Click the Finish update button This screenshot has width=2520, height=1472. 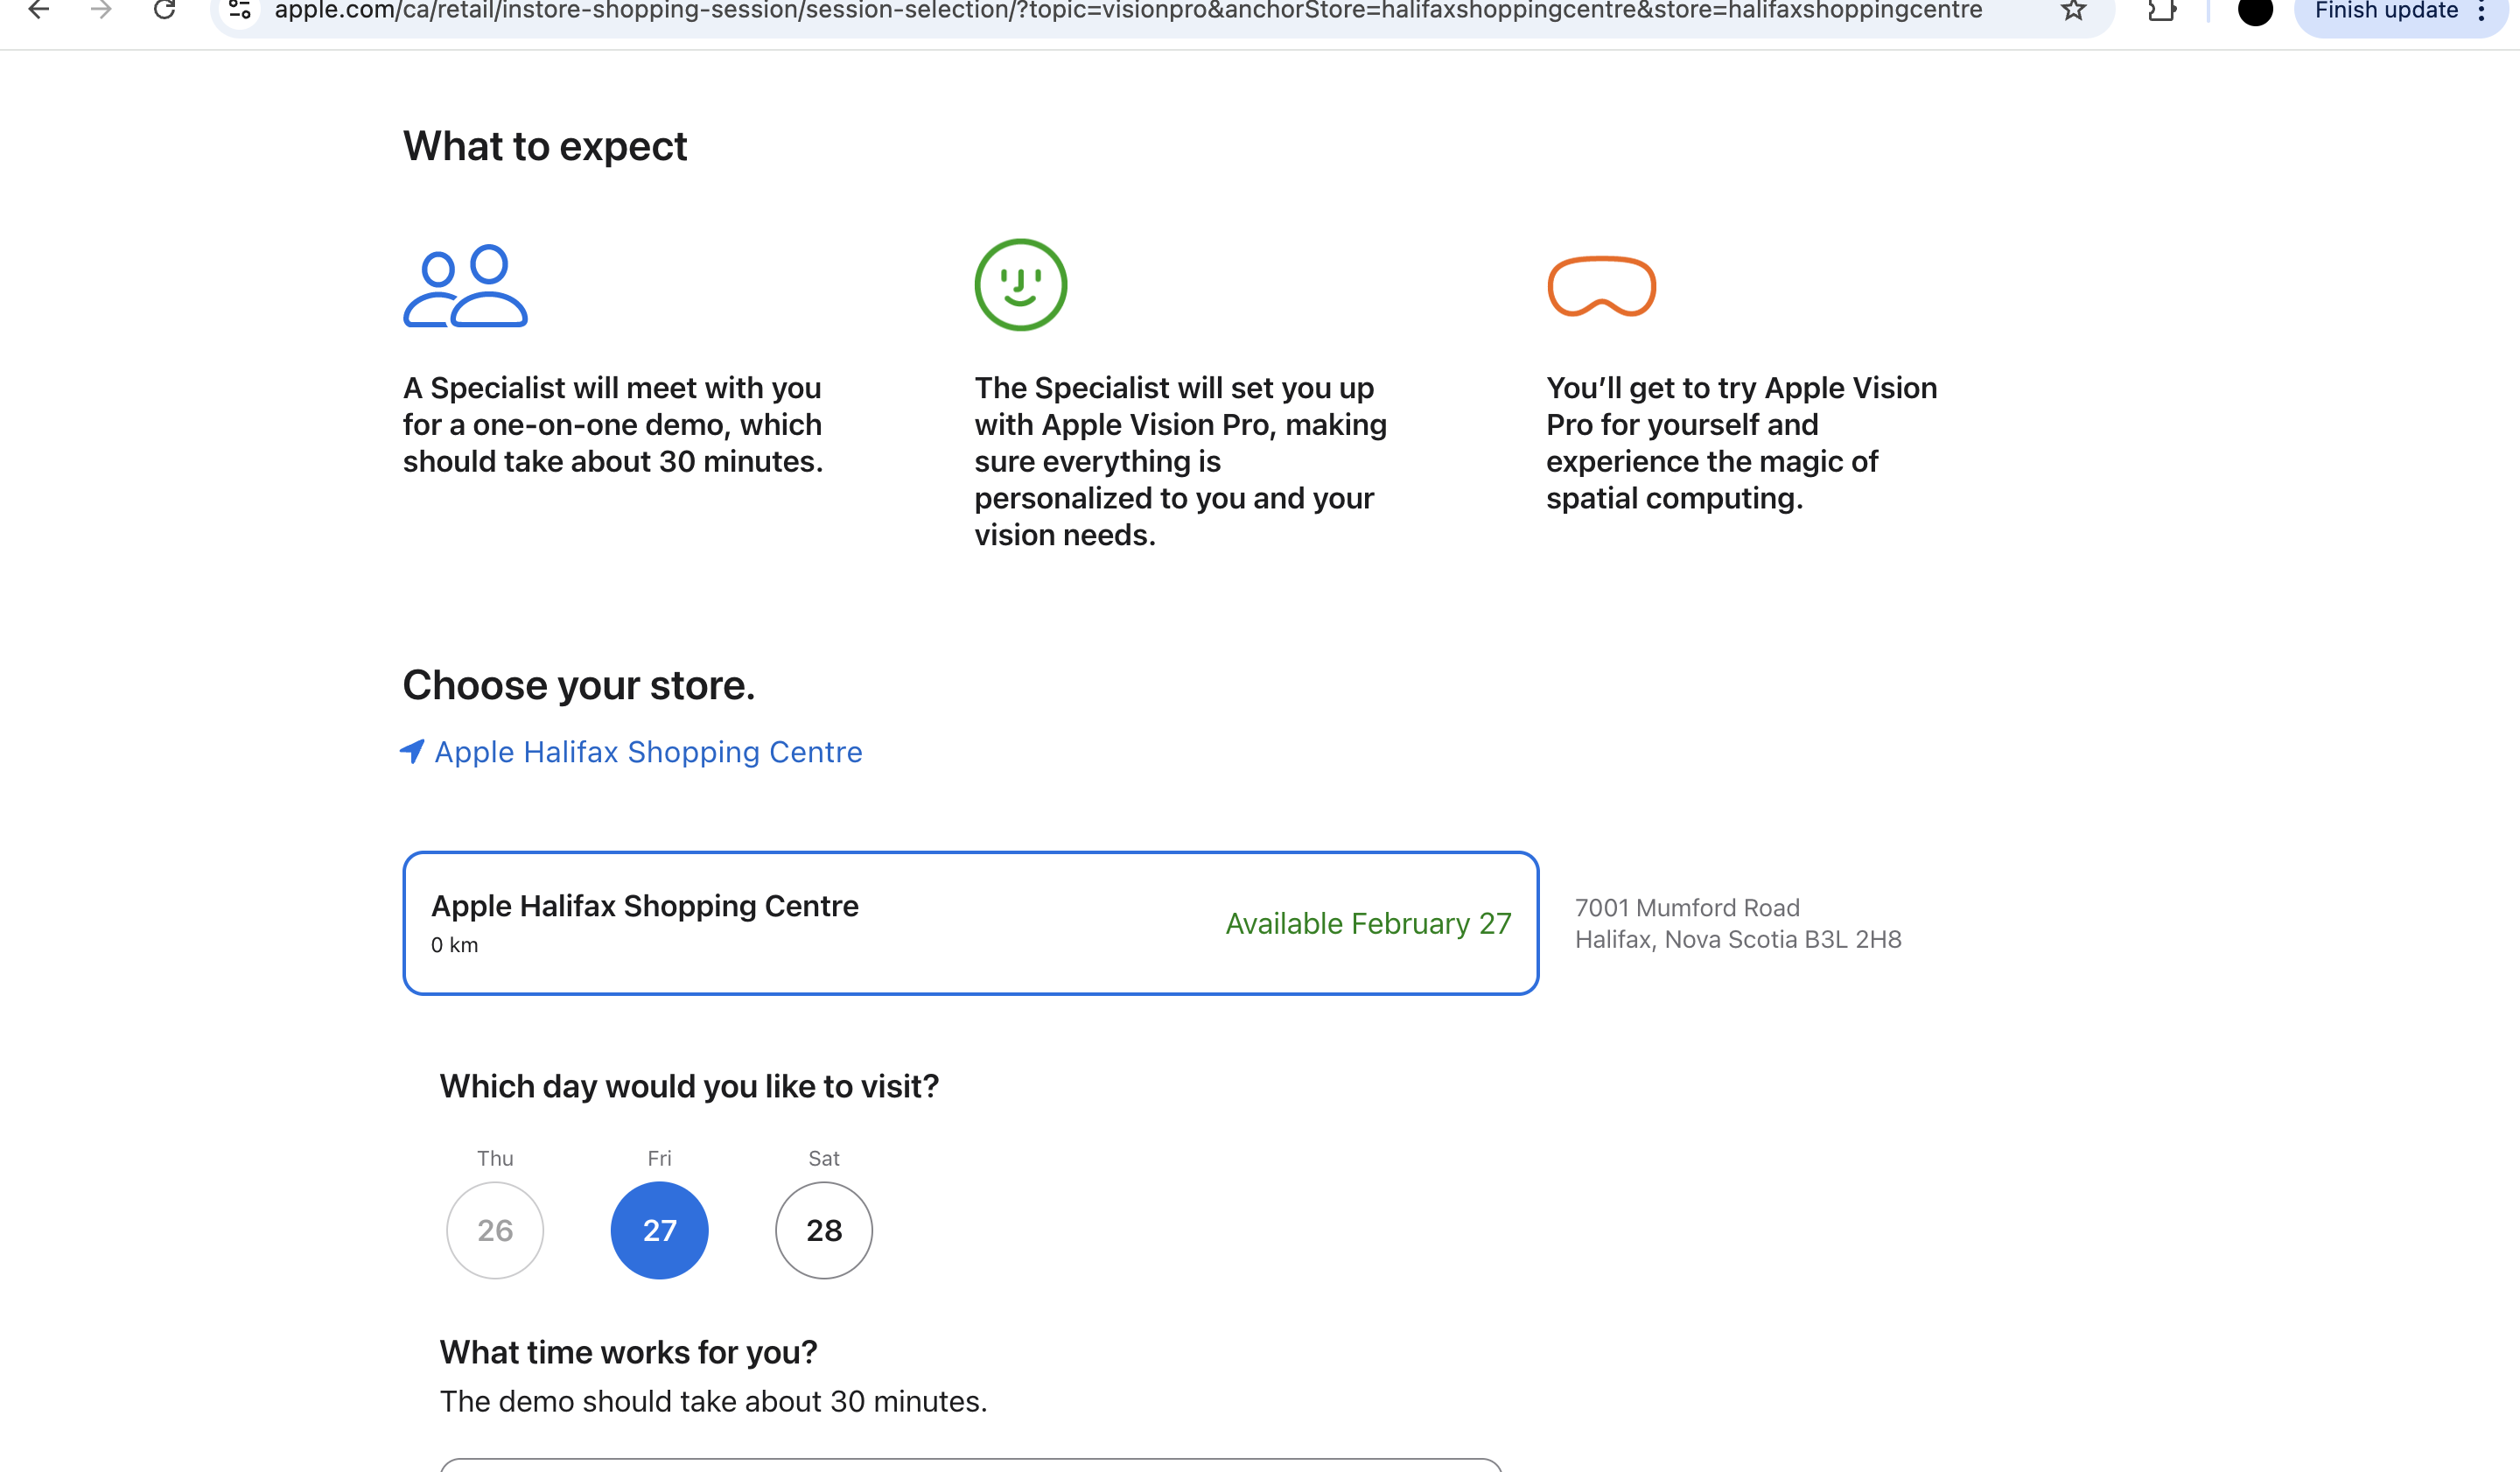point(2385,11)
